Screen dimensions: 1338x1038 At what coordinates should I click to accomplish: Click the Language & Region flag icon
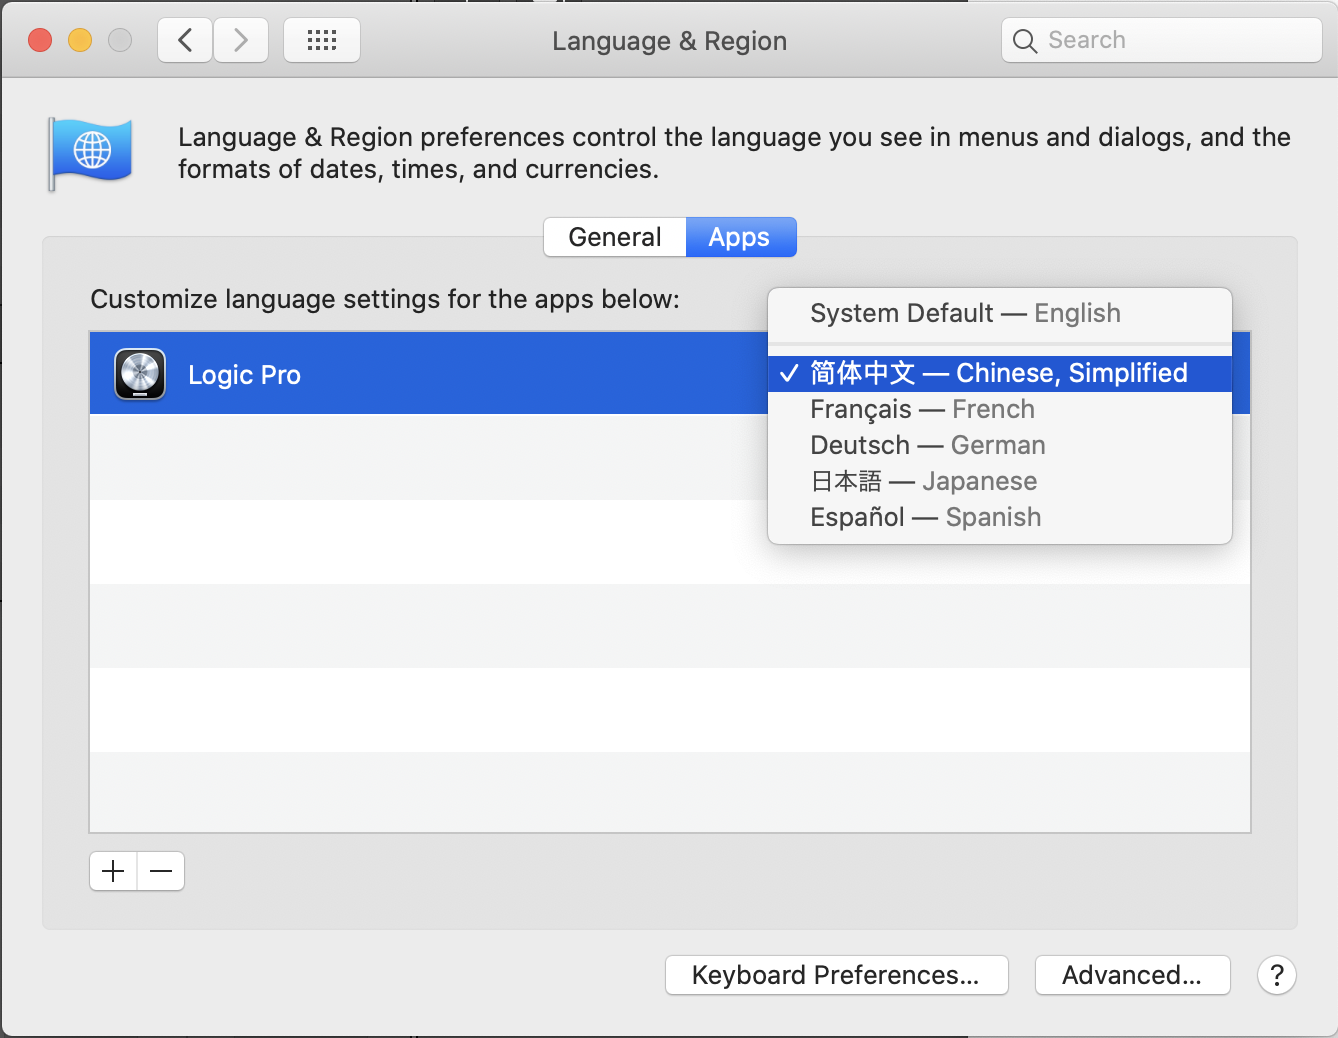click(x=91, y=153)
